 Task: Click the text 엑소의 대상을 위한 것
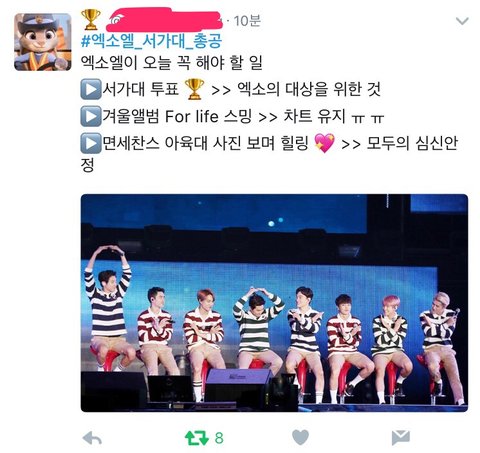(309, 89)
